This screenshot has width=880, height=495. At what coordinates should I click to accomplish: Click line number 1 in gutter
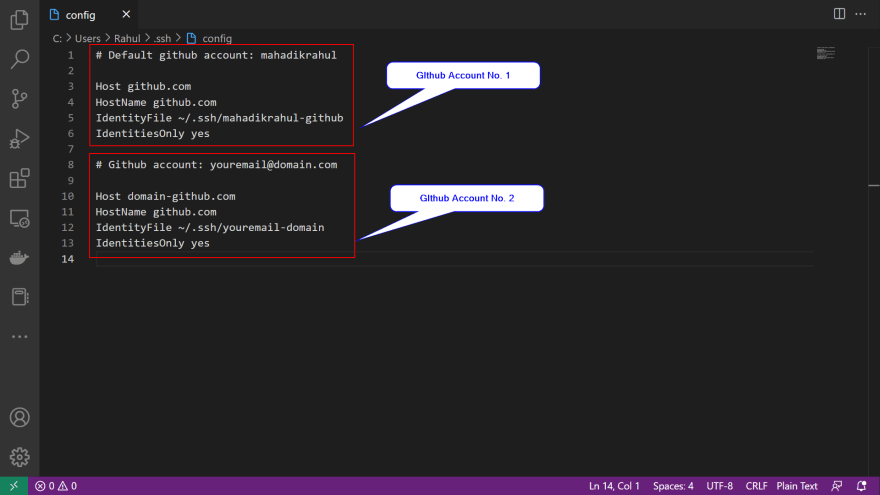coord(71,55)
